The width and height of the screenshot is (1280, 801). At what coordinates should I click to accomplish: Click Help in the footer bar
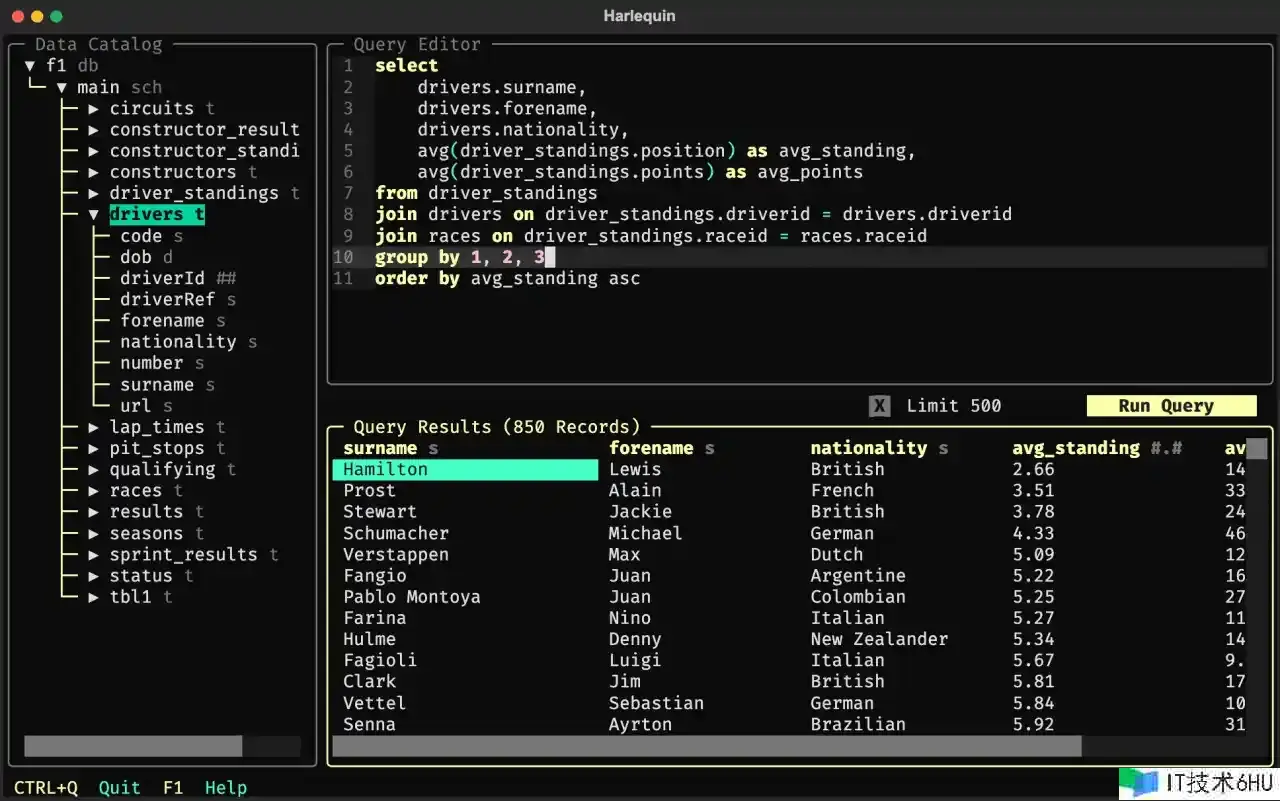coord(226,788)
